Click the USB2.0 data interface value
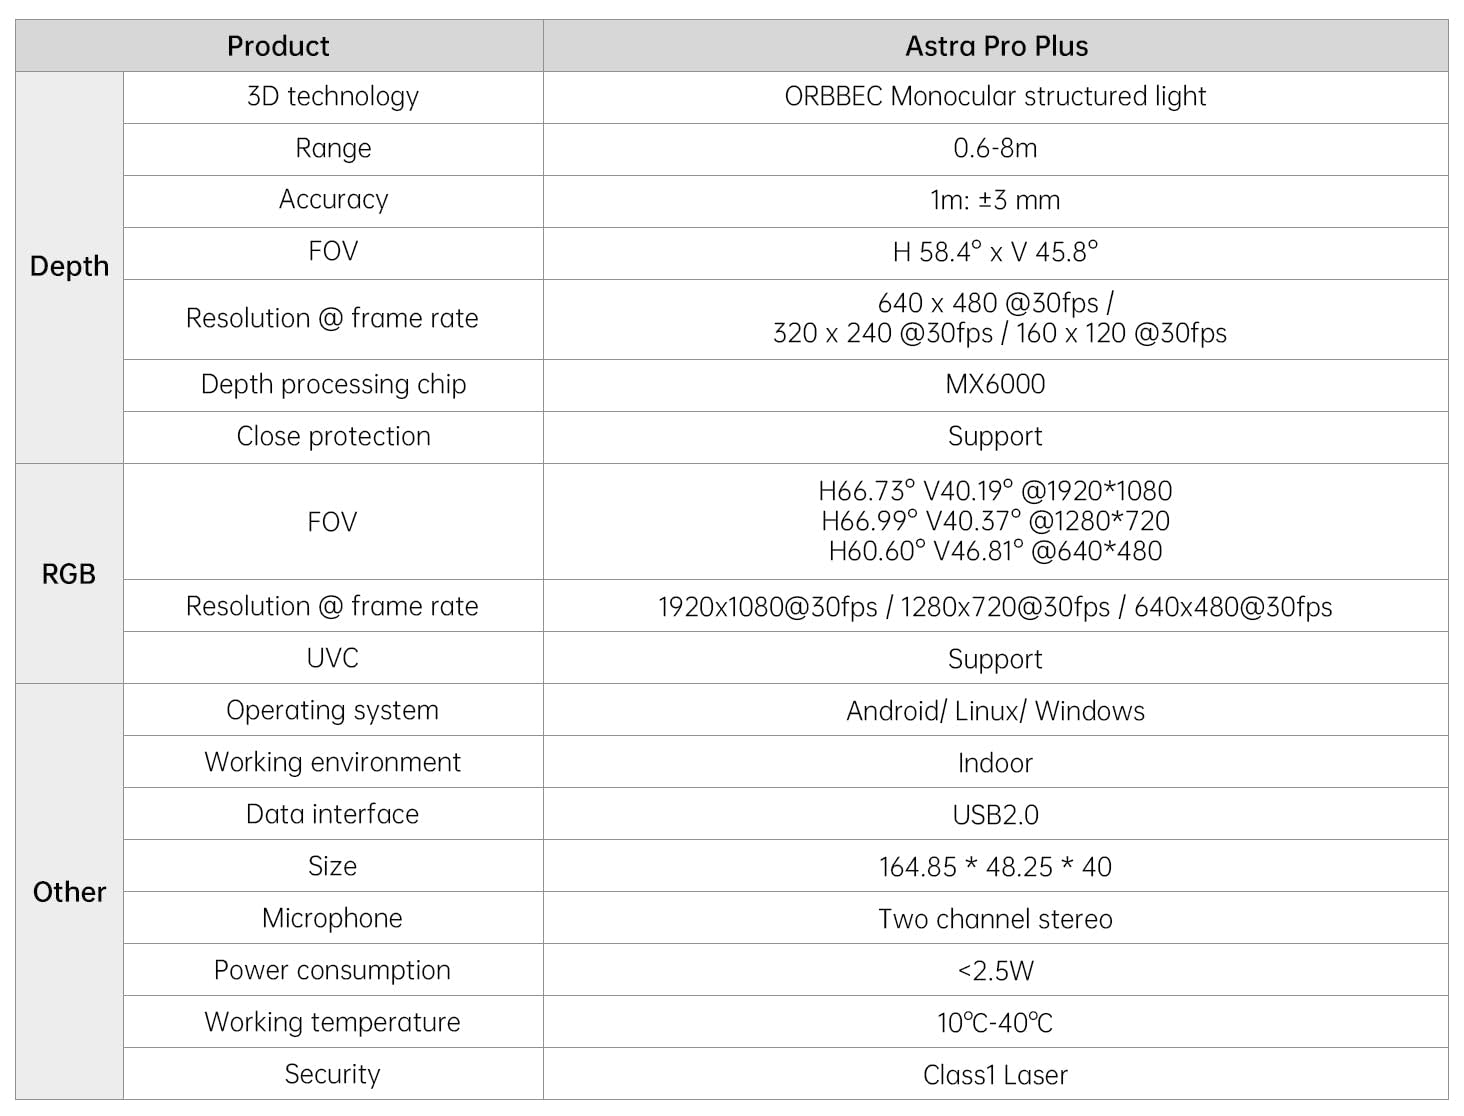The image size is (1464, 1116). tap(995, 815)
